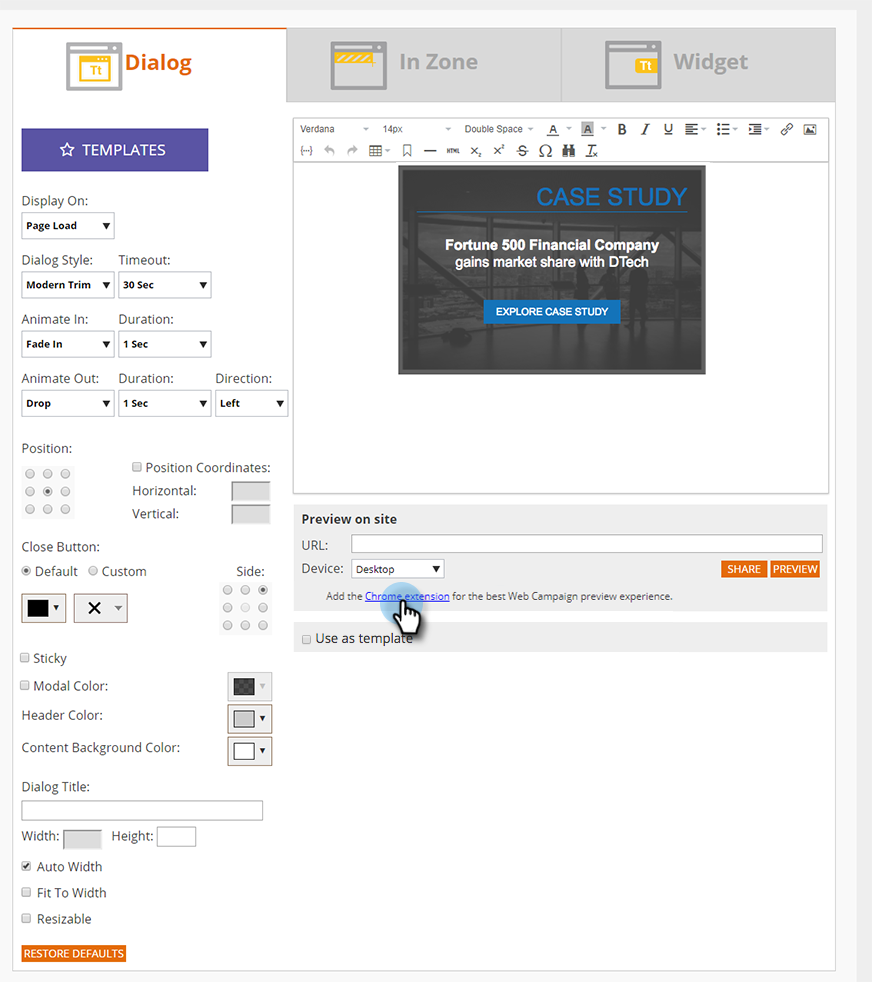Select the Default close button radio

[26, 571]
